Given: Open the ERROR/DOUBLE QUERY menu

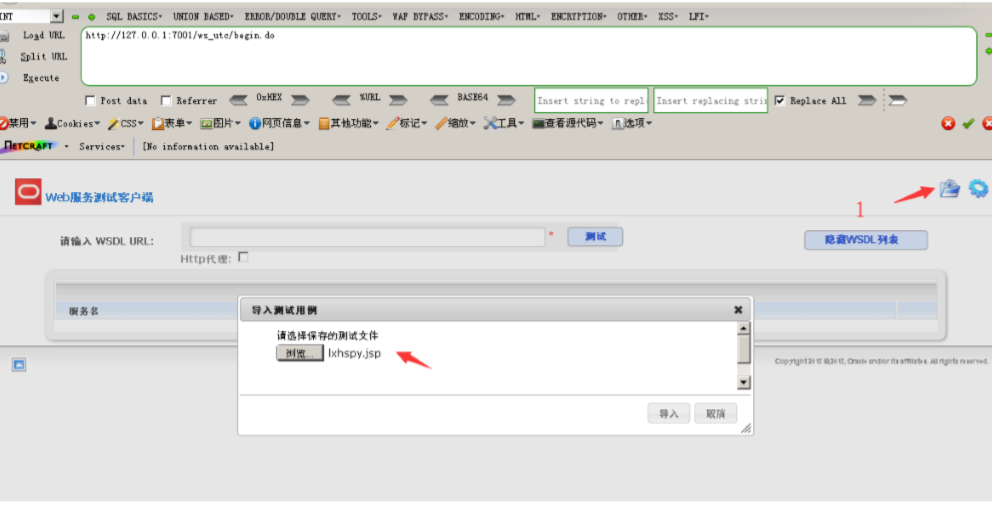Looking at the screenshot, I should click(293, 17).
